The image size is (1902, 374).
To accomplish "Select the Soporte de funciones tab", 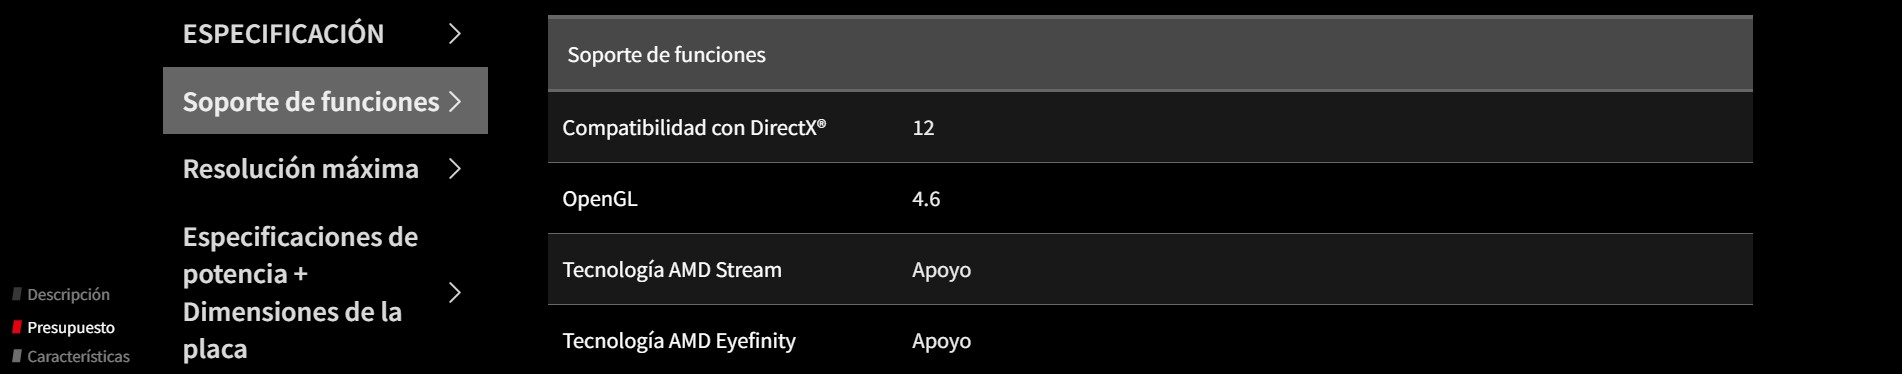I will pyautogui.click(x=325, y=101).
